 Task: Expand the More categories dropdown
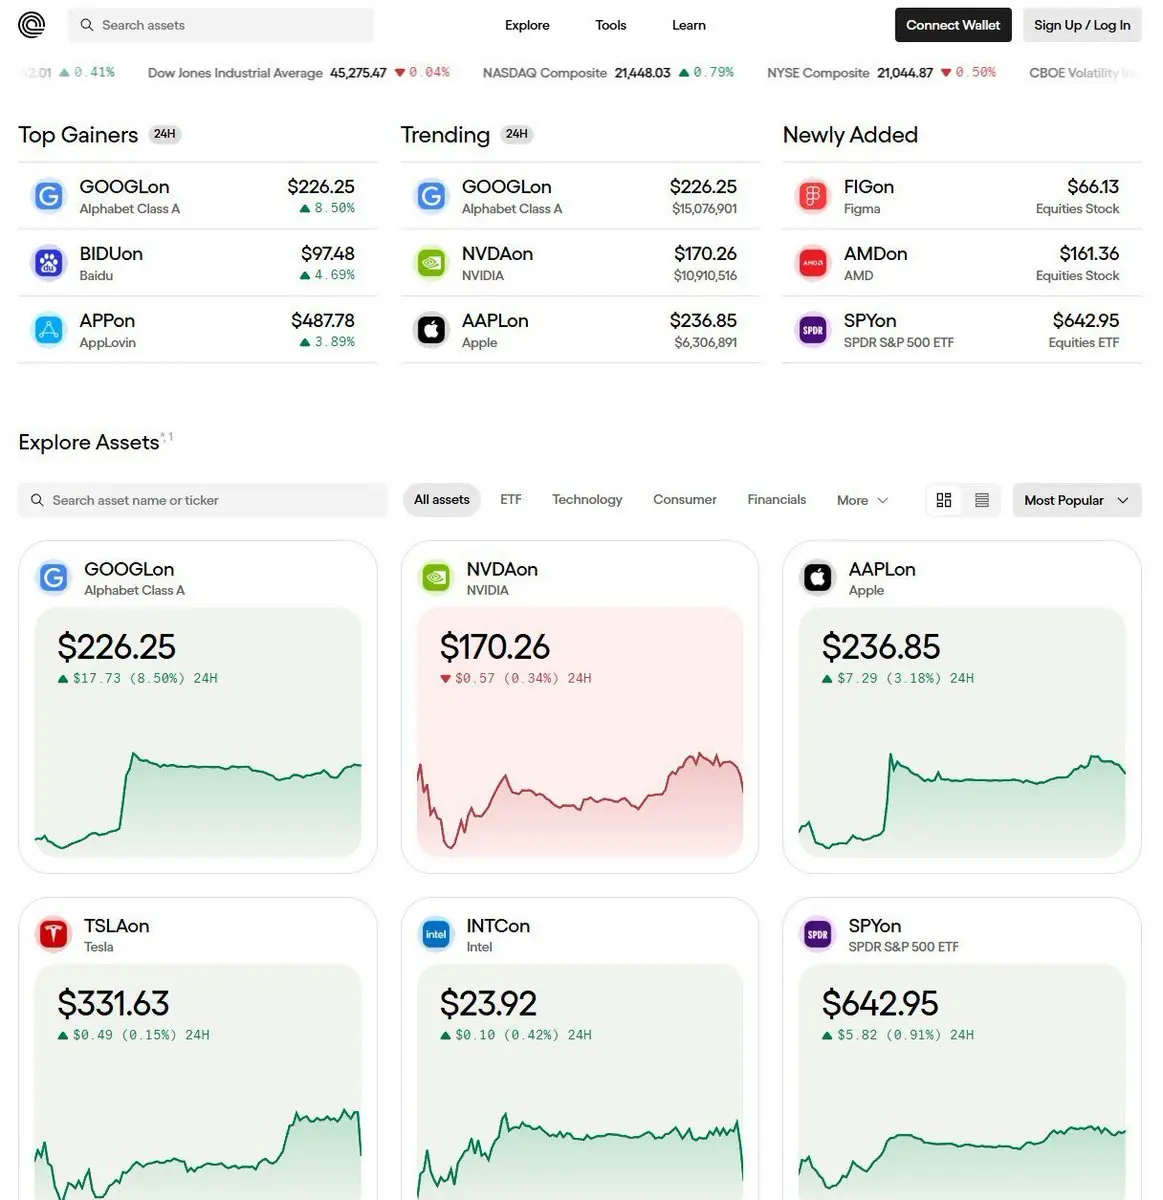[x=862, y=500]
